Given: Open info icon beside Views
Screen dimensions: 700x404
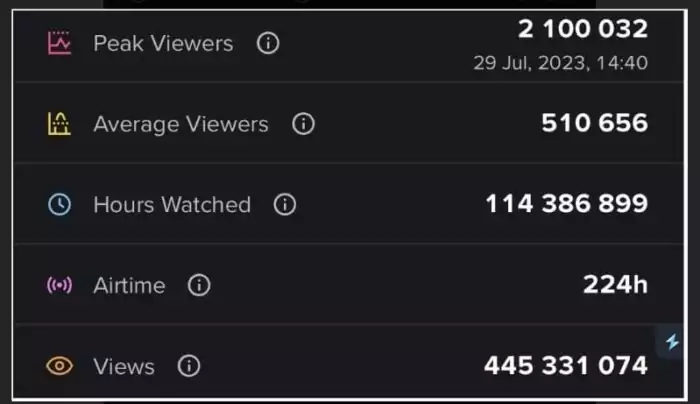Looking at the screenshot, I should (189, 366).
